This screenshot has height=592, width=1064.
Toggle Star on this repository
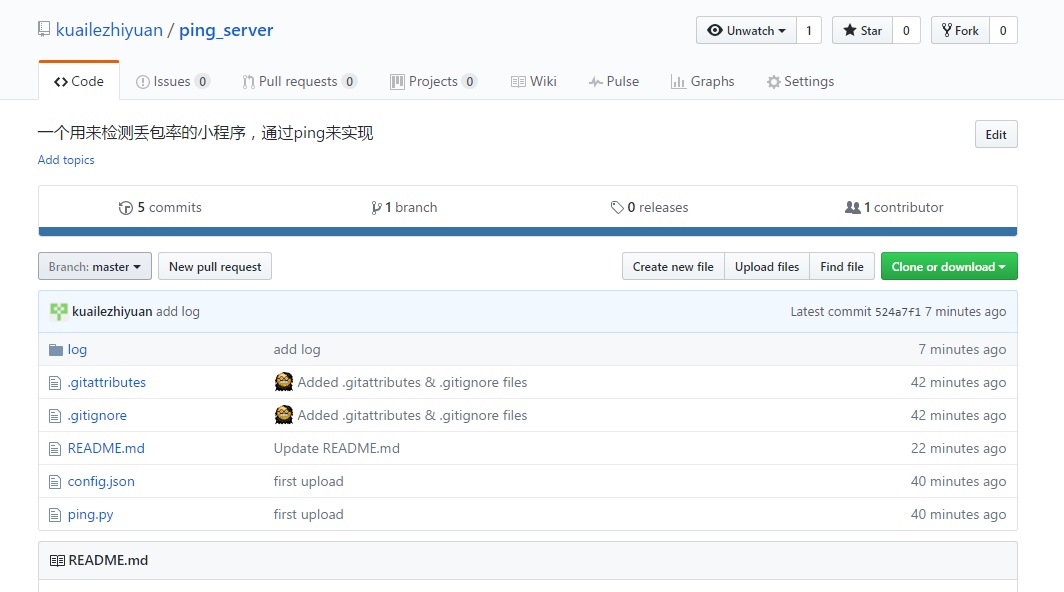(x=861, y=31)
